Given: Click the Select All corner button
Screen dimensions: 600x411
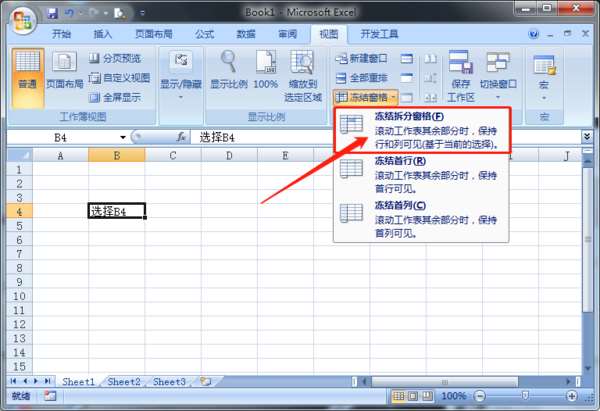Looking at the screenshot, I should click(20, 155).
